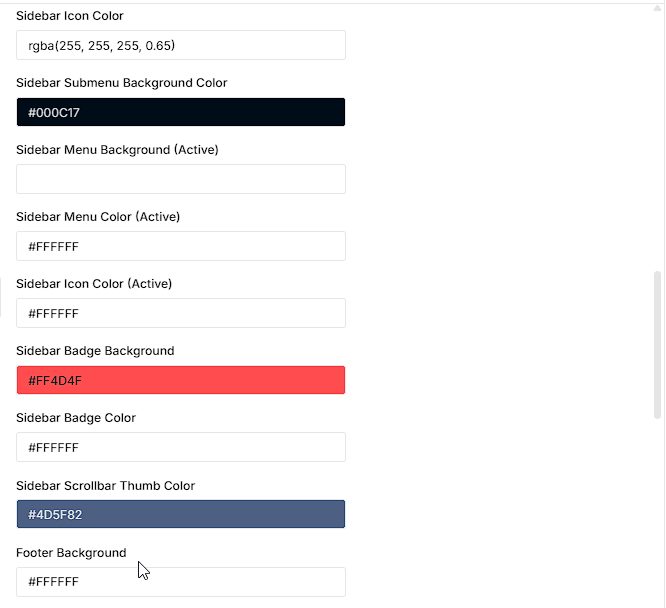Focus the empty Sidebar Menu Background (Active) field
Viewport: 666px width, 608px height.
[181, 179]
